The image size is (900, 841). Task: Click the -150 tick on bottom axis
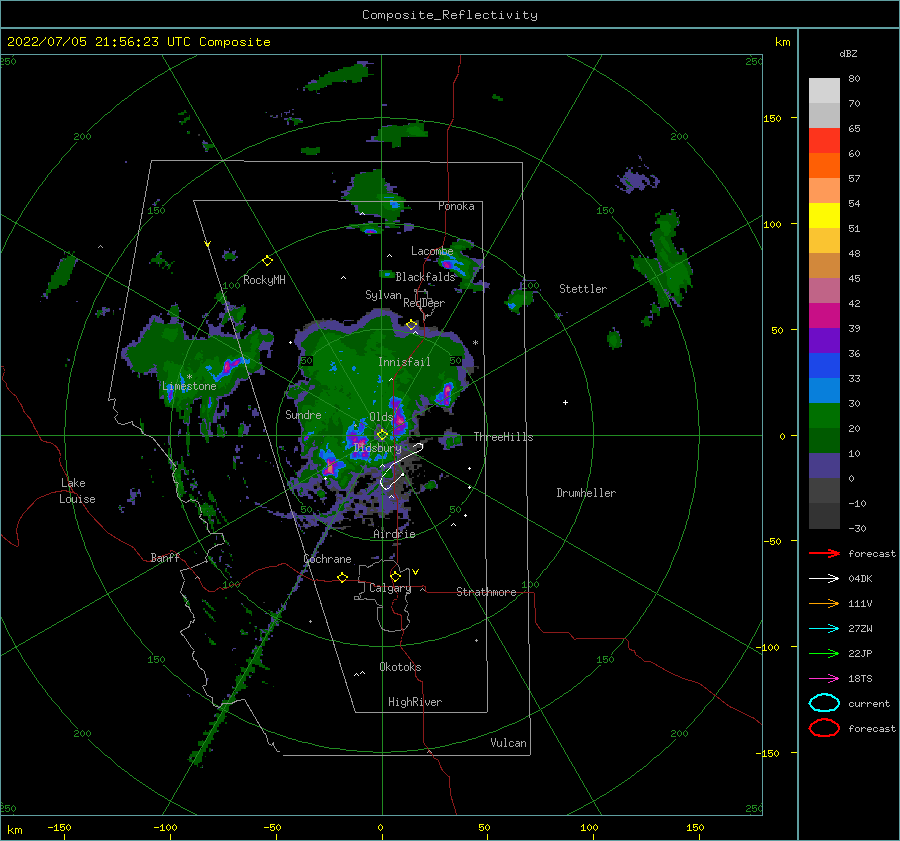59,827
